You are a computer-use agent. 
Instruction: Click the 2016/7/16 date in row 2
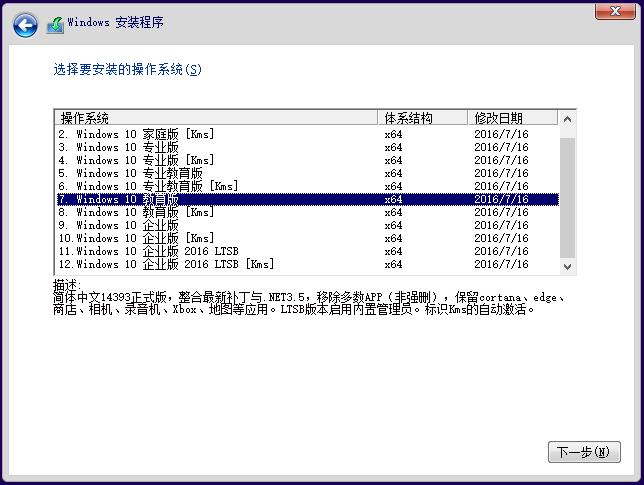tap(501, 134)
